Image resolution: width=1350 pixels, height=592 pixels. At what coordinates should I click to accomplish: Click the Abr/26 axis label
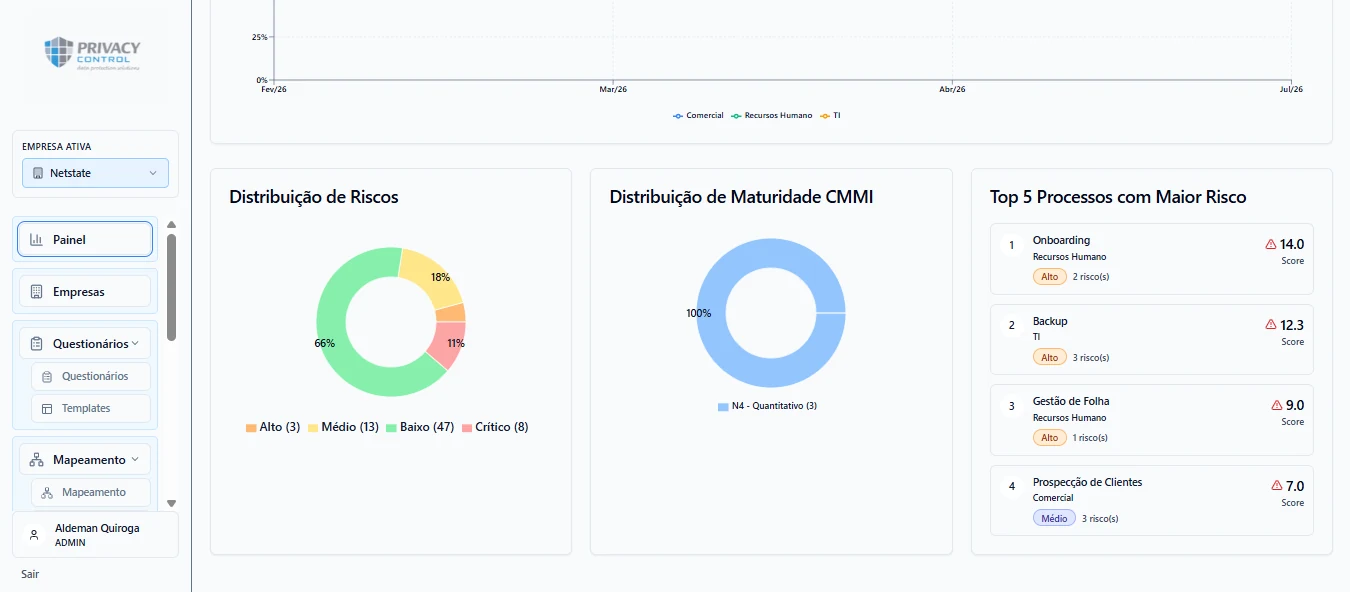[953, 89]
